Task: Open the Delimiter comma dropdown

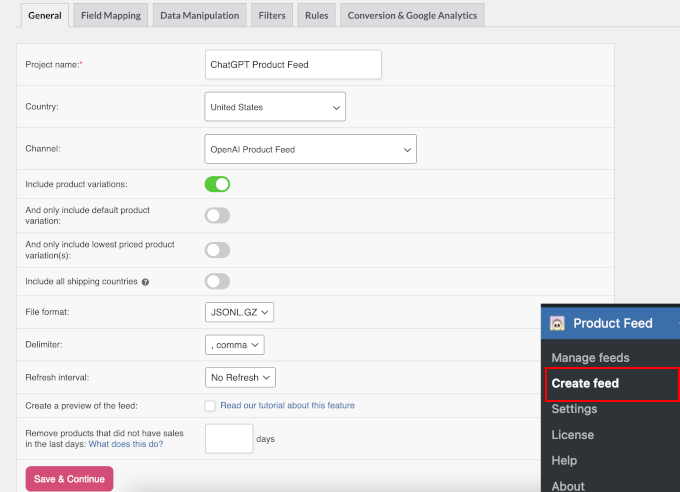Action: pyautogui.click(x=234, y=345)
